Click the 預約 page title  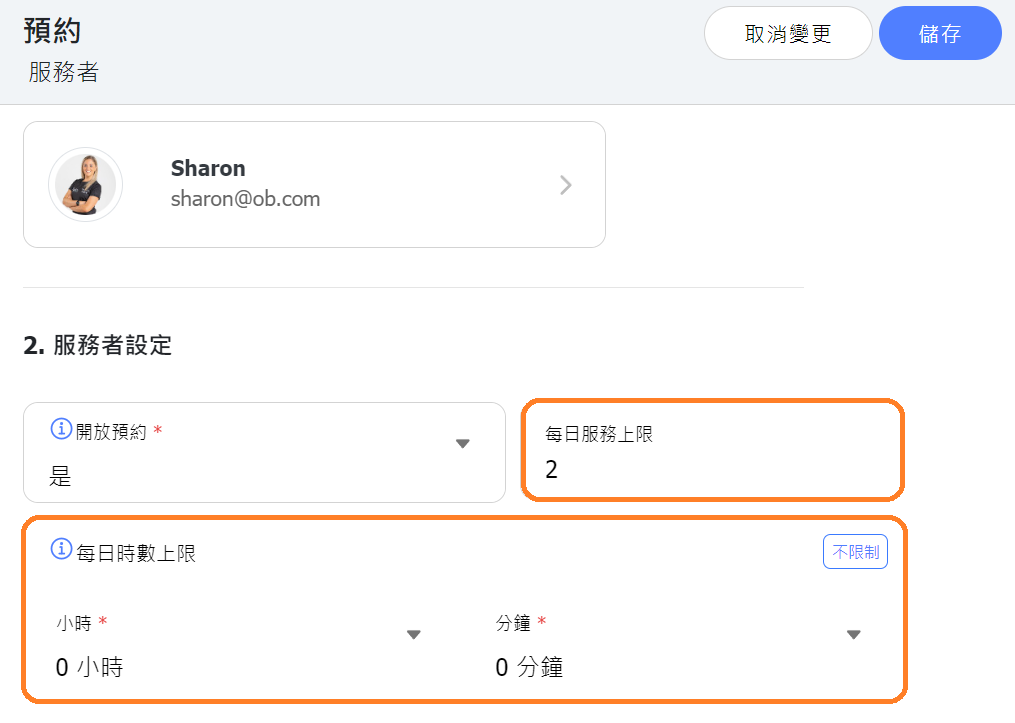point(52,30)
